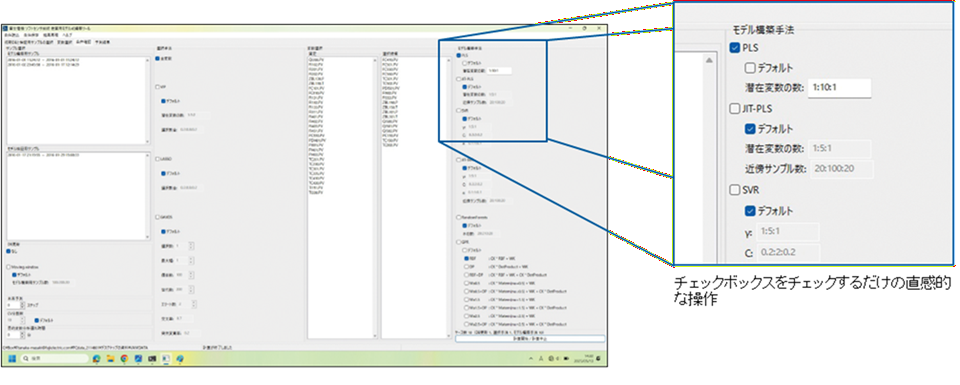The image size is (960, 385).
Task: Toggle デフォルト under SVR in enlarged callout
Action: (x=749, y=211)
